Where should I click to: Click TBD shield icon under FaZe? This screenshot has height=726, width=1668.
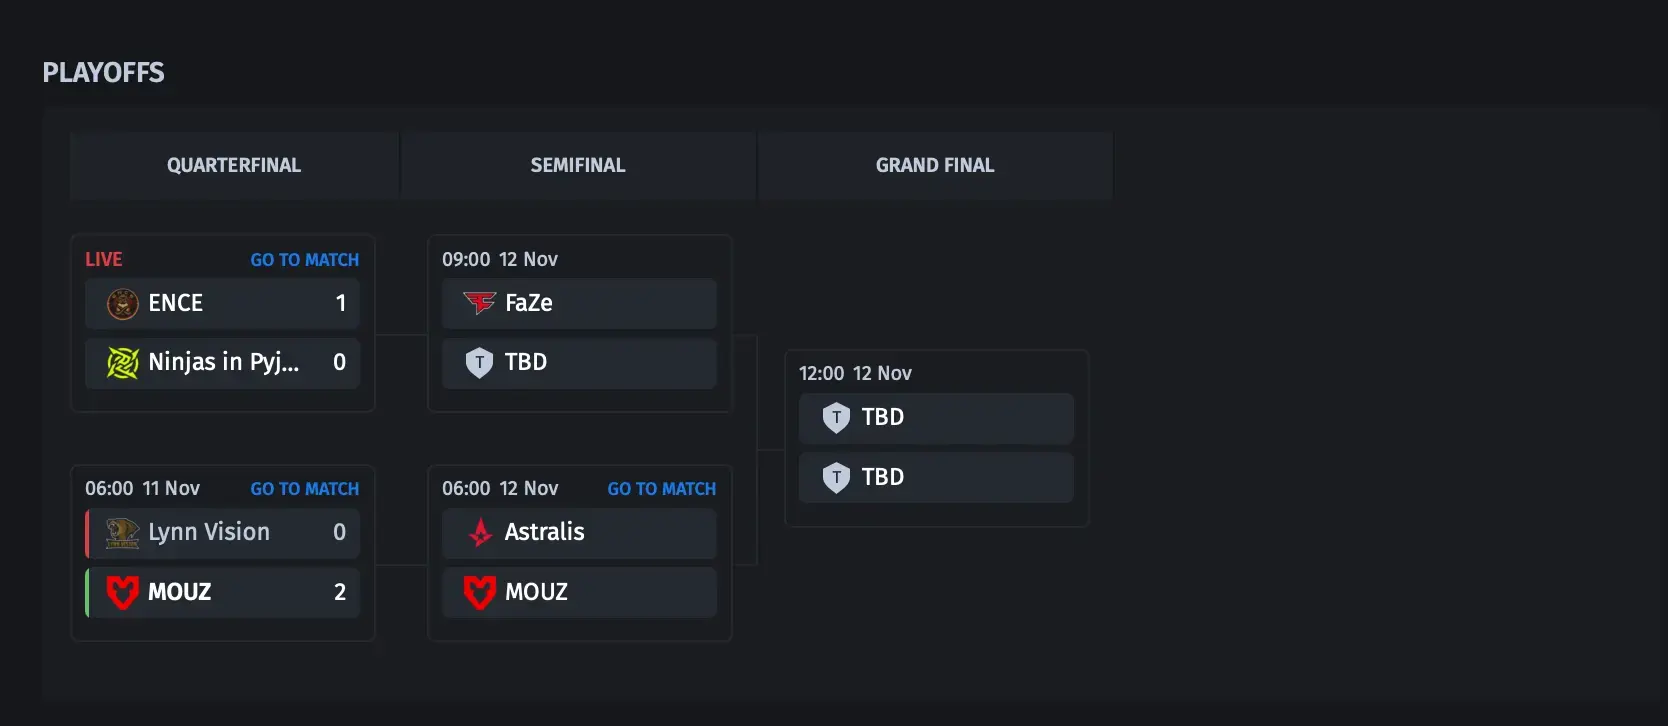click(x=480, y=362)
